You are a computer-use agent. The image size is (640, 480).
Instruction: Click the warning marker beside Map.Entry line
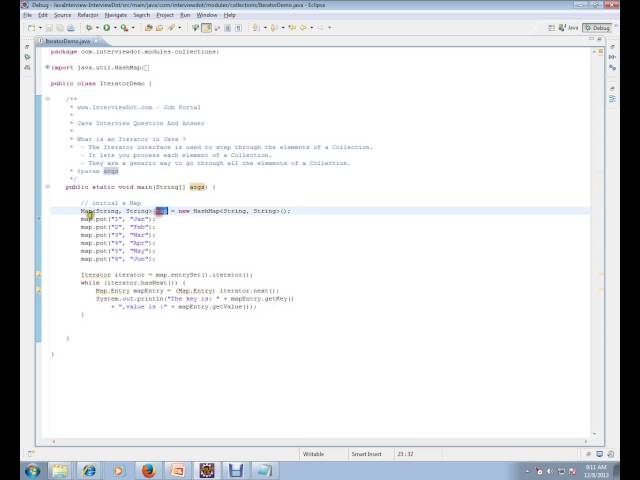(x=39, y=291)
